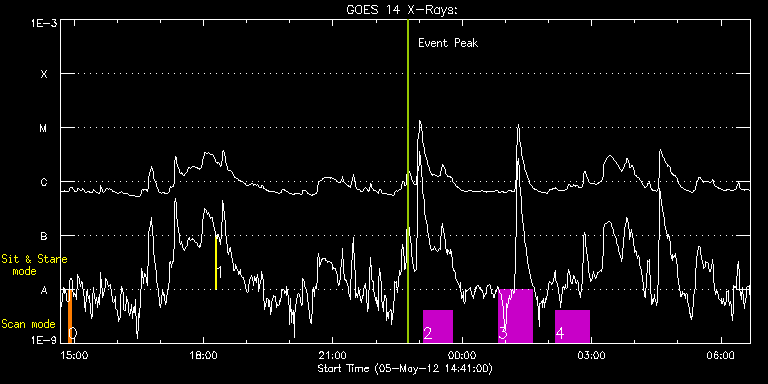Click magenta observation block number 4
The height and width of the screenshot is (384, 768).
(x=572, y=326)
